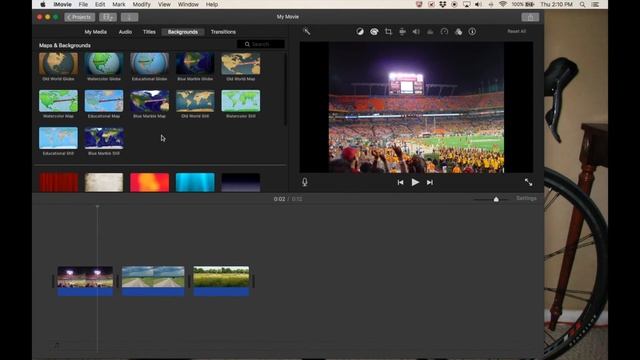Choose the orange-red gradient background swatch
The width and height of the screenshot is (640, 360).
pyautogui.click(x=149, y=182)
